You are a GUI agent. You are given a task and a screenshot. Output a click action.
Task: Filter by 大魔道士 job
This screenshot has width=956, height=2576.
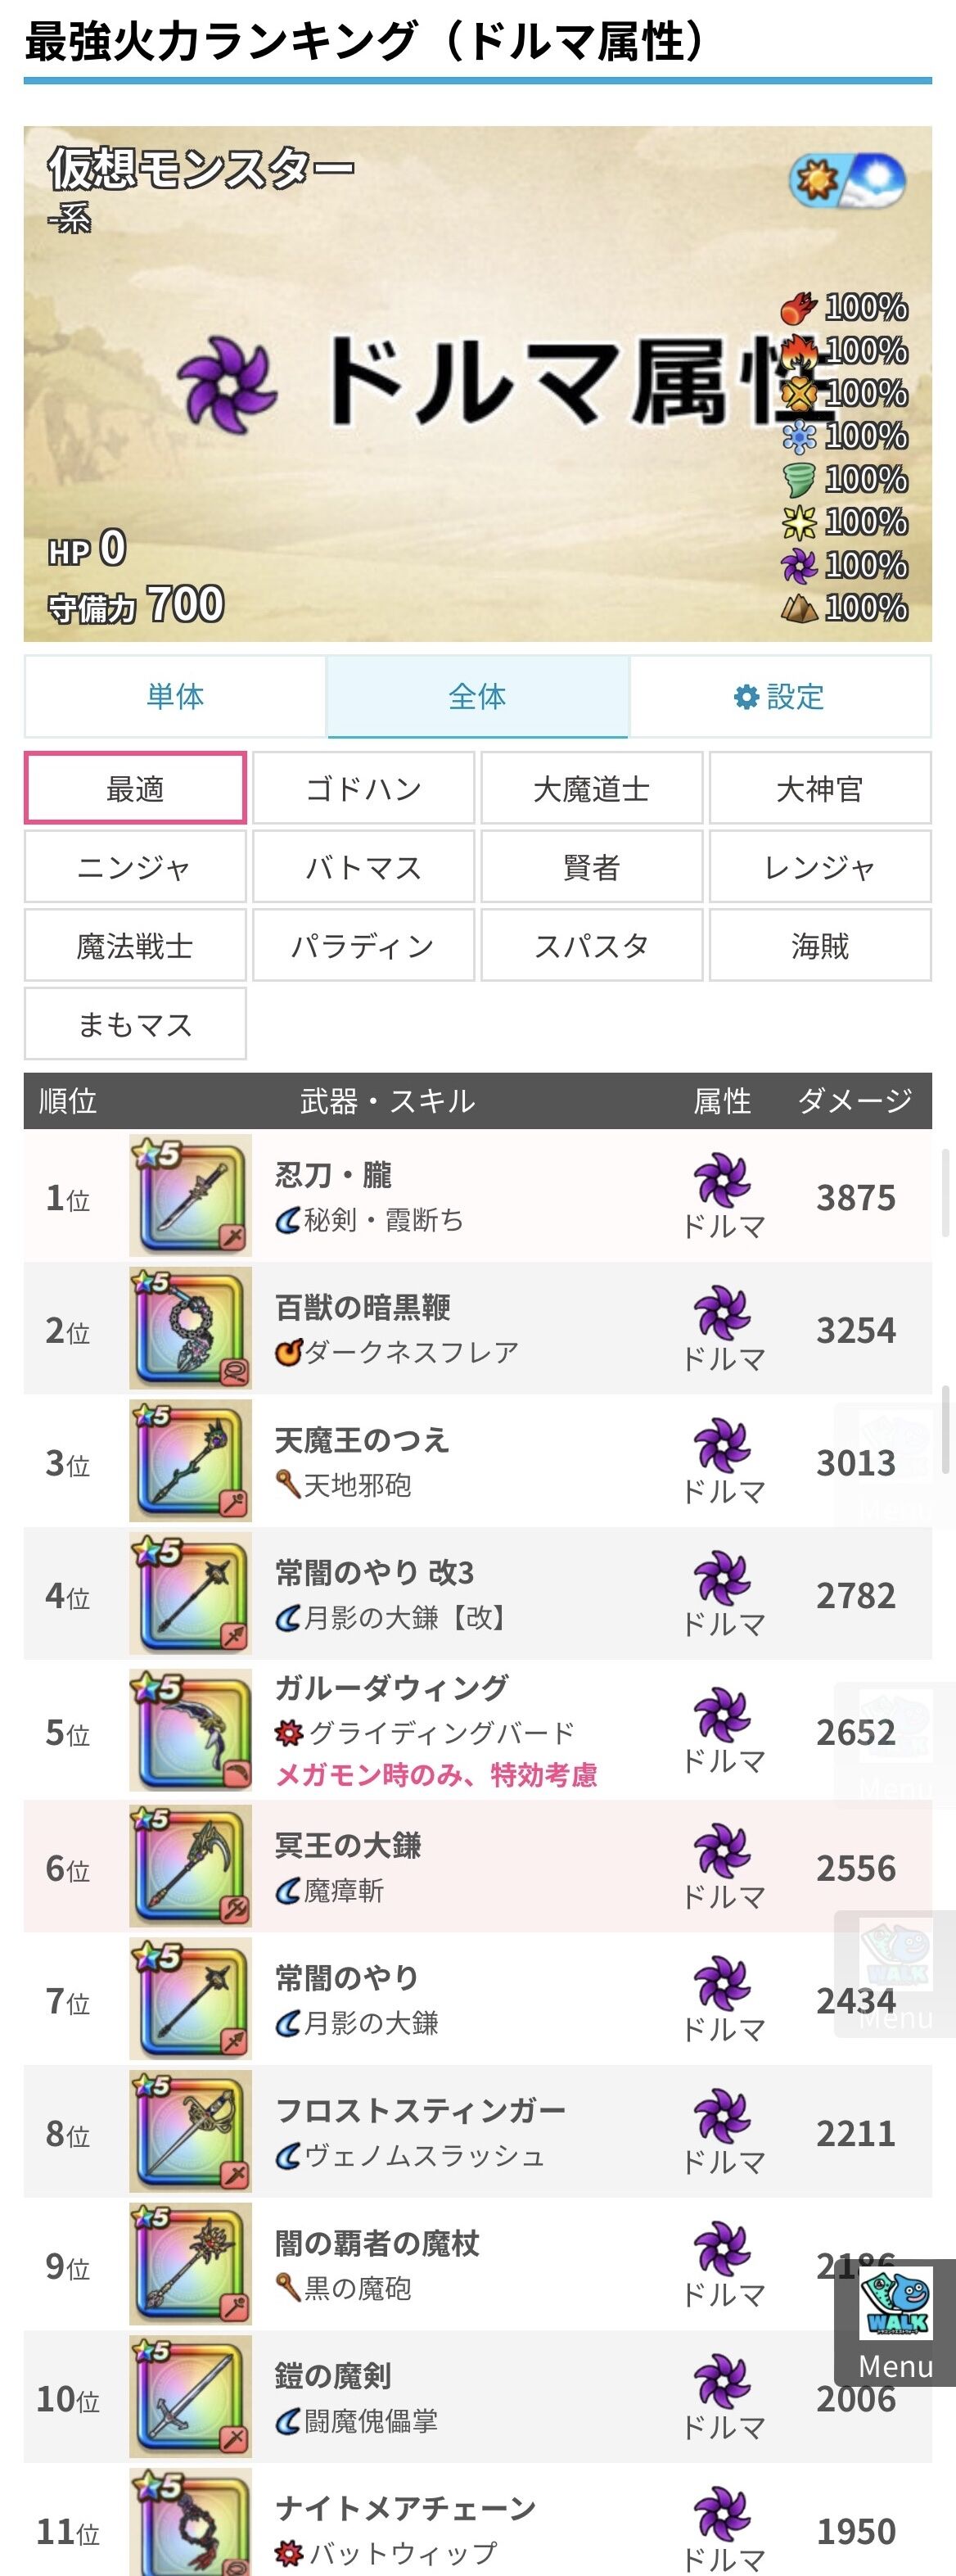point(591,789)
